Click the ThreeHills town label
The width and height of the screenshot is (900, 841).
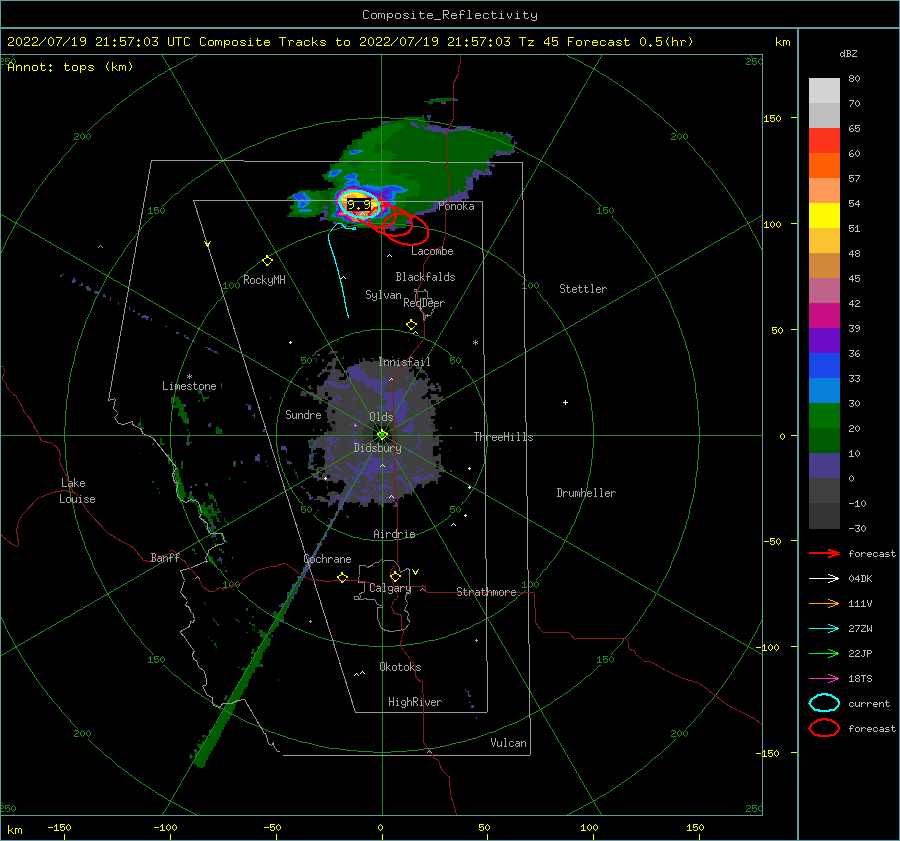click(503, 437)
